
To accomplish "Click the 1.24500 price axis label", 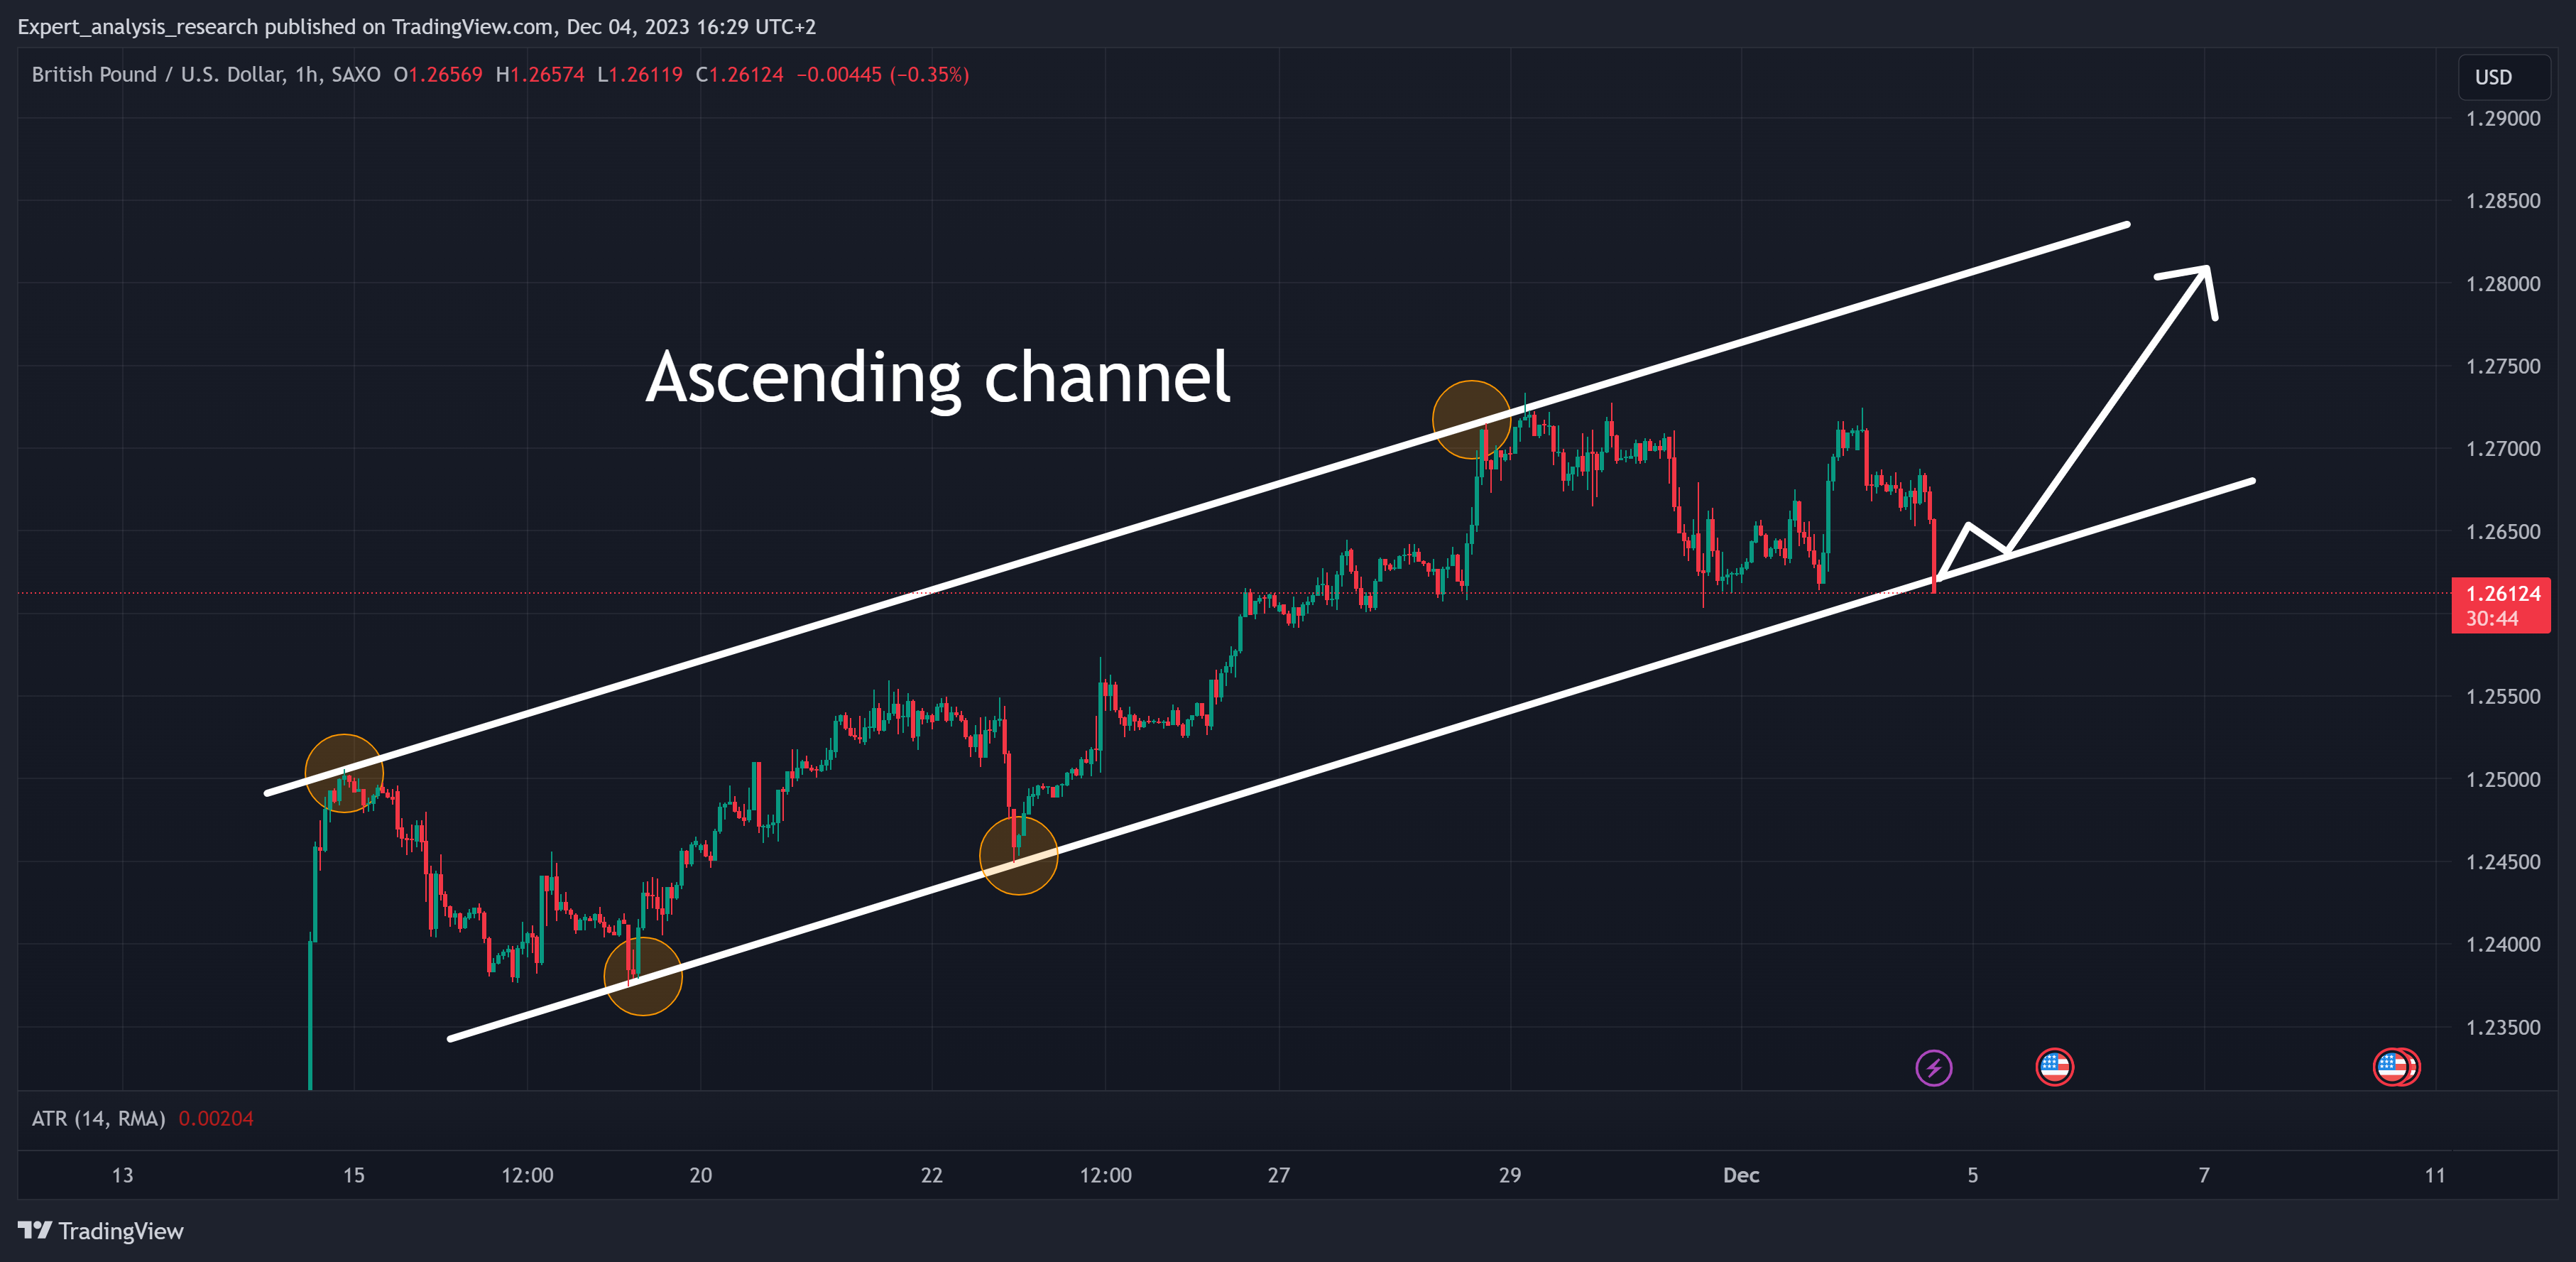I will coord(2502,862).
